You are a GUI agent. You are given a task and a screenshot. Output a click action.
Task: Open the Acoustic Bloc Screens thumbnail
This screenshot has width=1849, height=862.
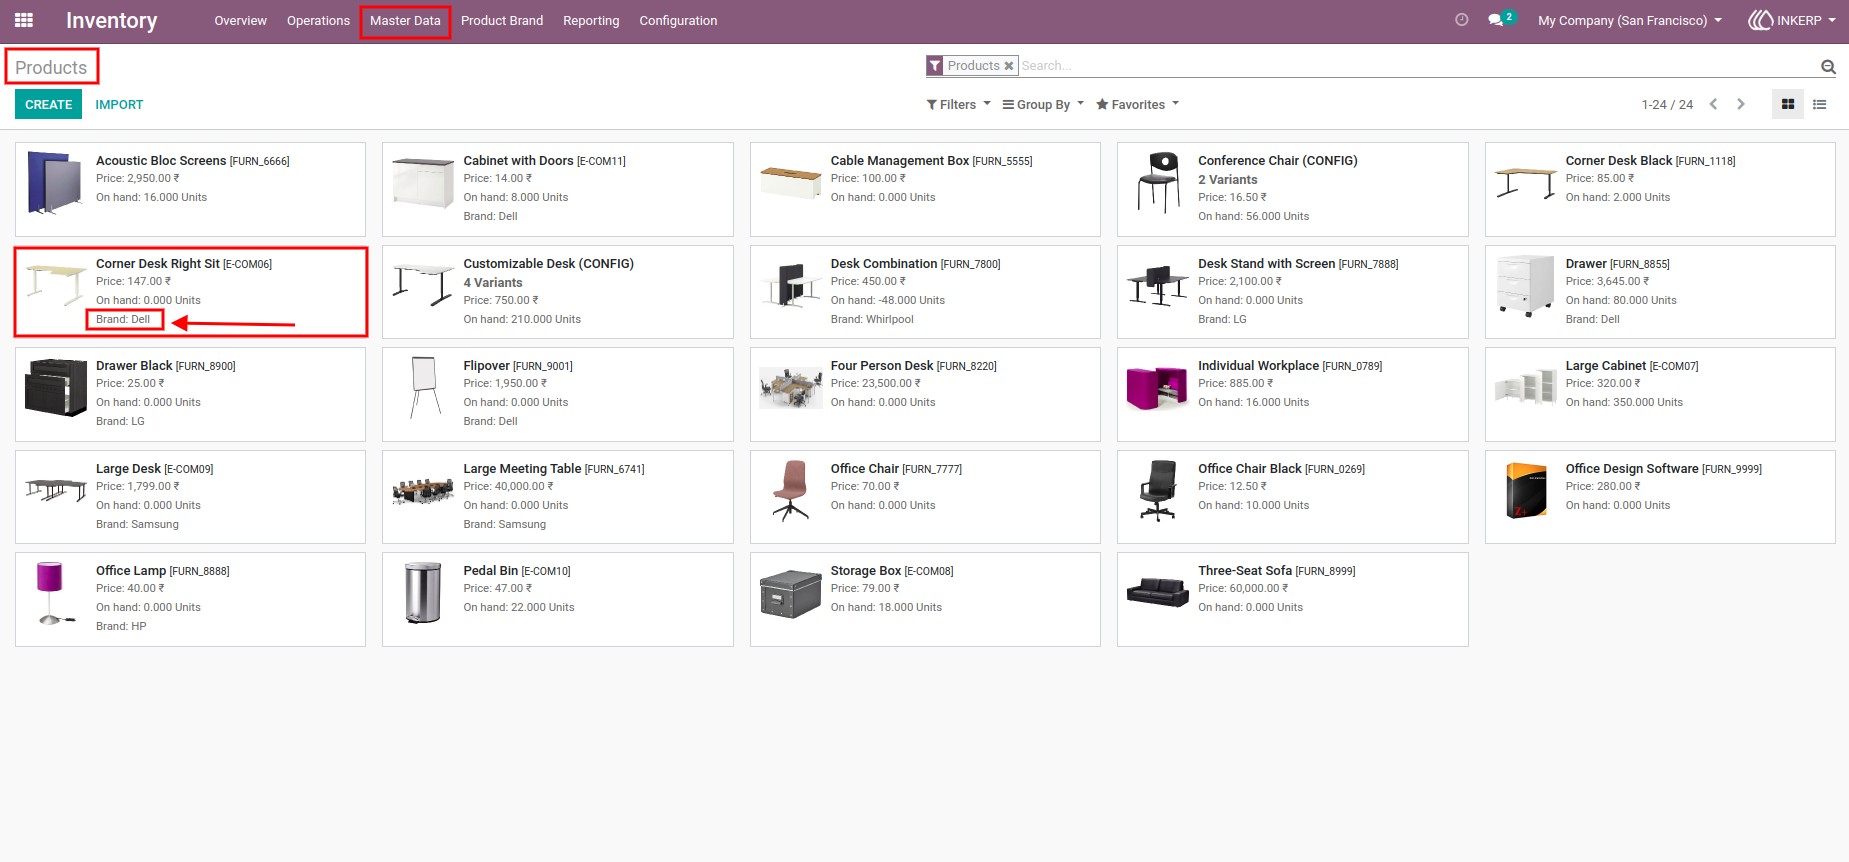[x=56, y=183]
